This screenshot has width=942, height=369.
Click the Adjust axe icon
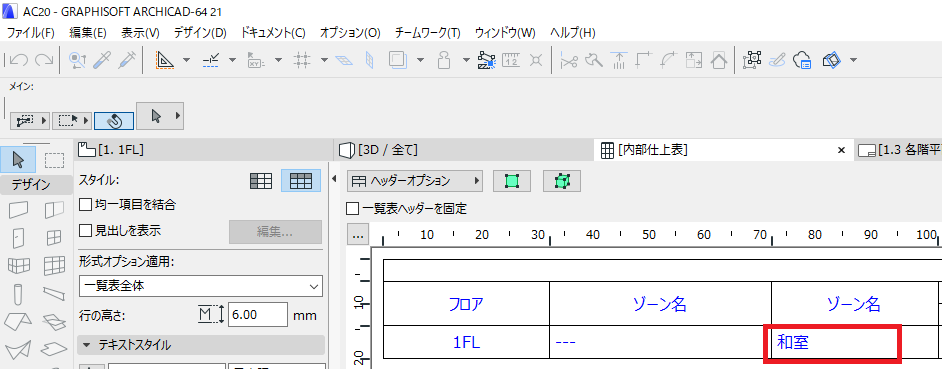point(594,59)
